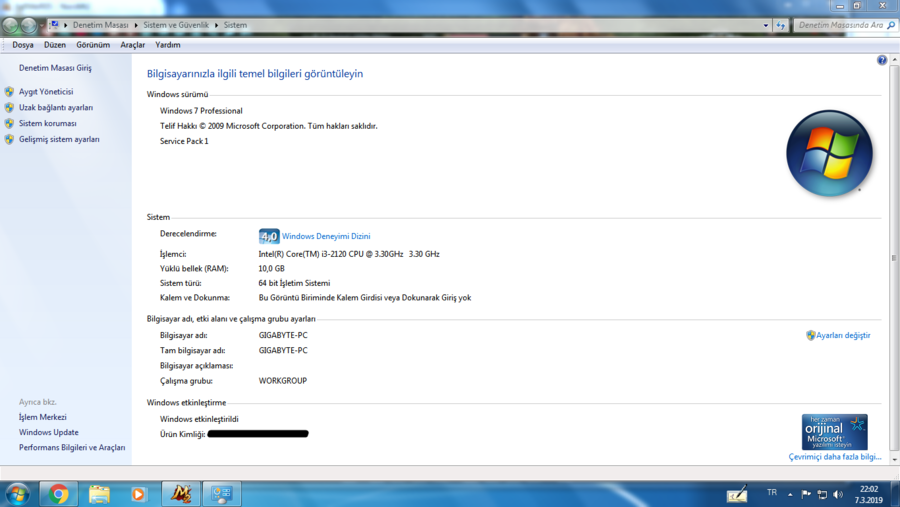Open Gelişmiş sistem ayarları link
The image size is (900, 507).
point(59,140)
